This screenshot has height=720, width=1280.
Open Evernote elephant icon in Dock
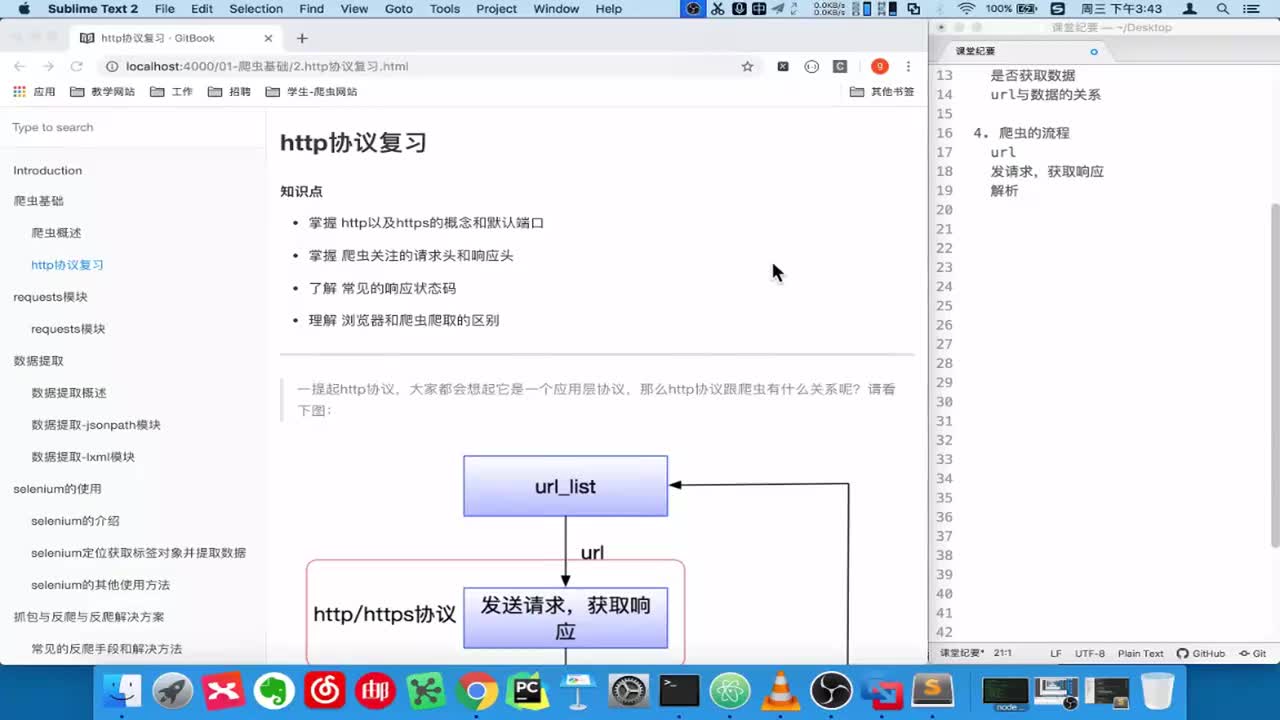[274, 690]
